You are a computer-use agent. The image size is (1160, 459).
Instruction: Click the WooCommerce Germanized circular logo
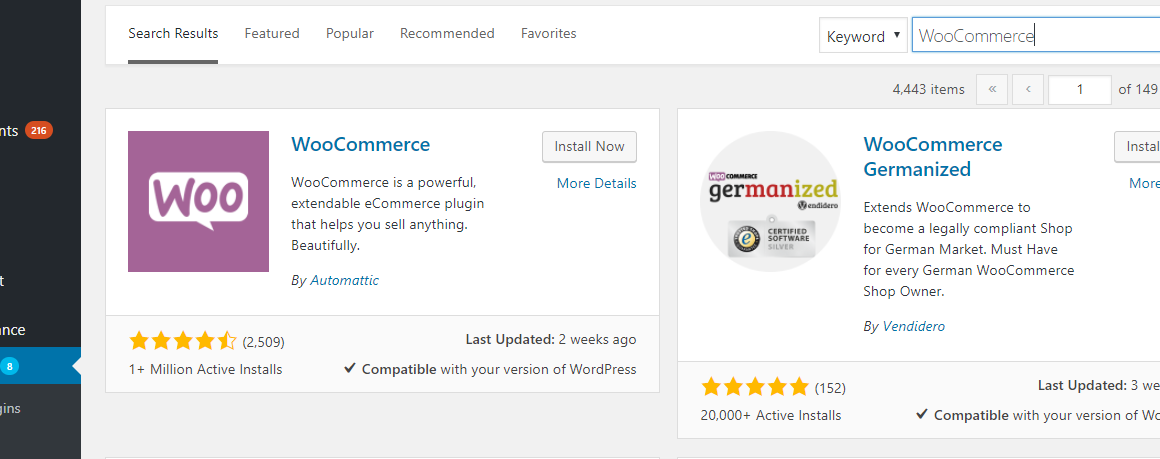click(770, 201)
